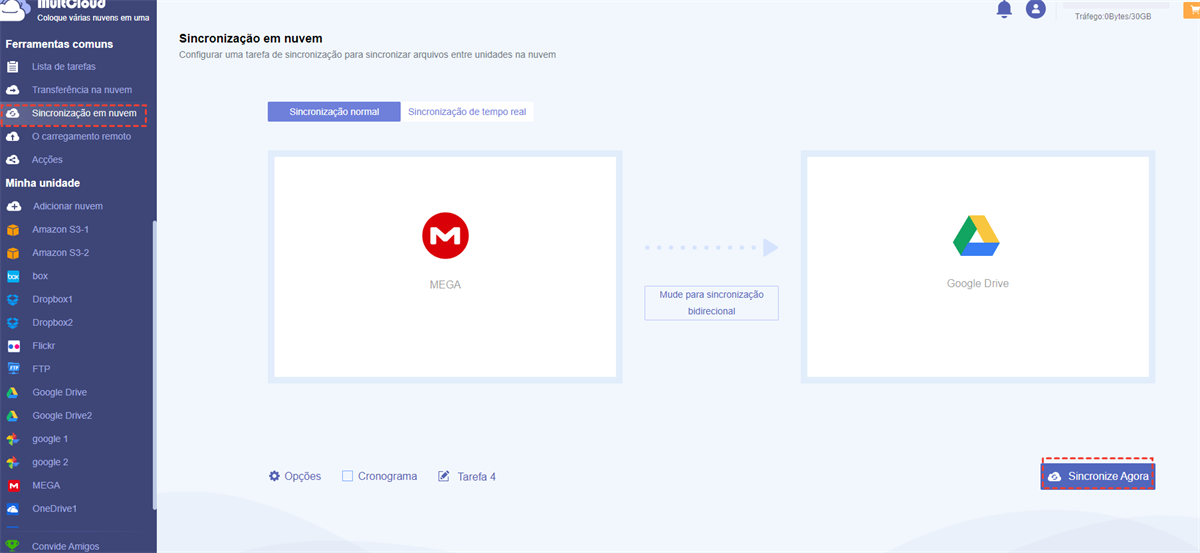Image resolution: width=1200 pixels, height=553 pixels.
Task: Click the OneDrive1 cloud icon
Action: [13, 509]
